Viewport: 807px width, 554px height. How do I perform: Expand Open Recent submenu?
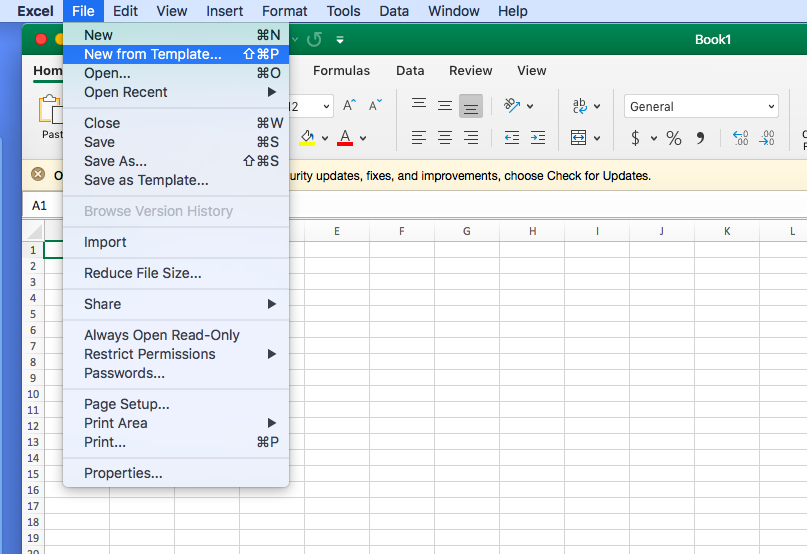176,92
